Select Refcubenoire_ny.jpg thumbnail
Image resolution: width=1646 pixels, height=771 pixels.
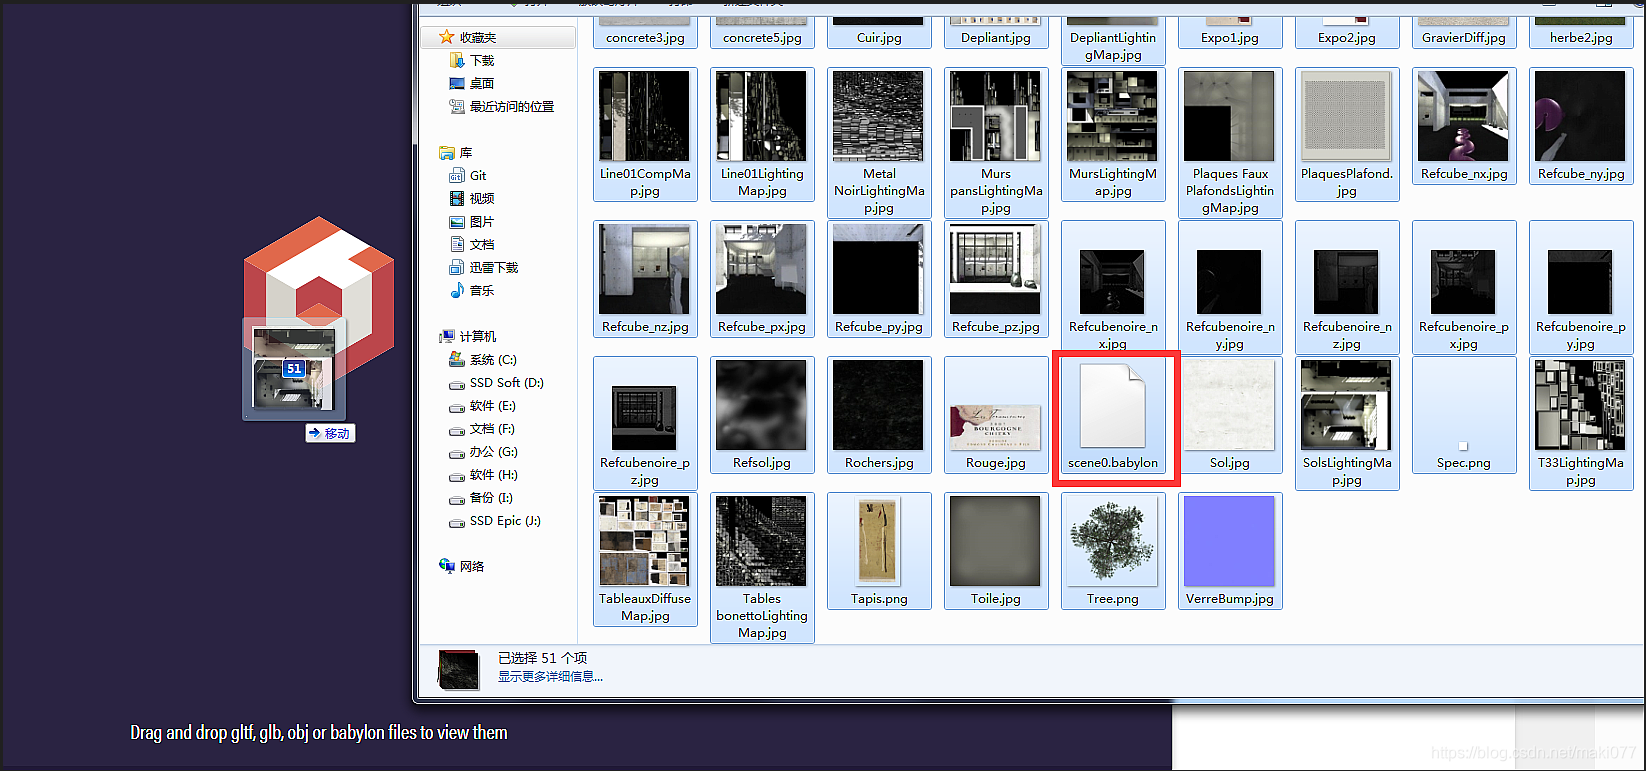pyautogui.click(x=1229, y=282)
